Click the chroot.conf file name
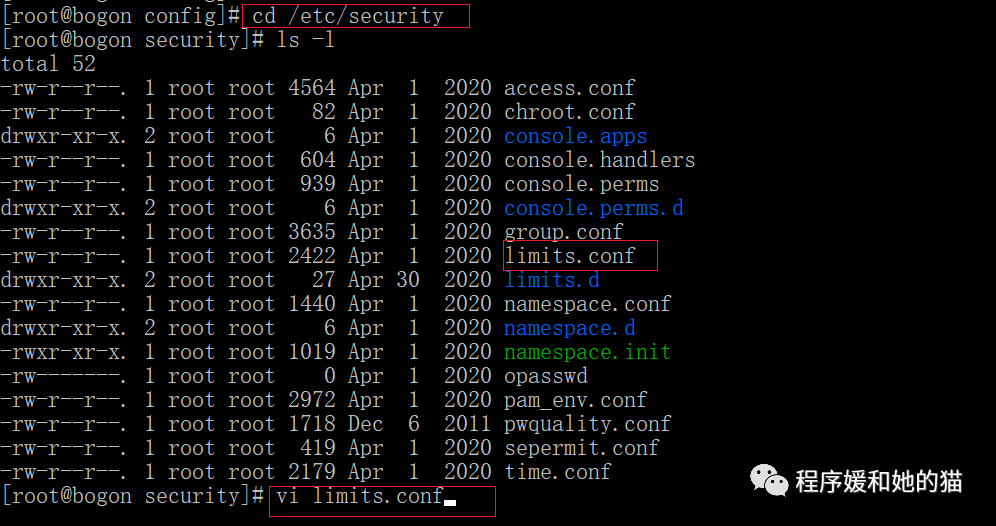This screenshot has height=526, width=996. tap(569, 112)
